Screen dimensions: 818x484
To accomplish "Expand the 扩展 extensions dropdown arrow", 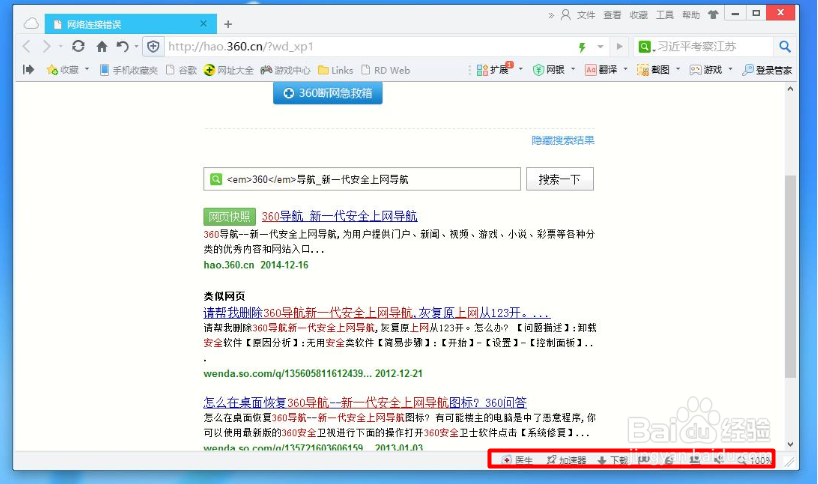I will coord(521,69).
